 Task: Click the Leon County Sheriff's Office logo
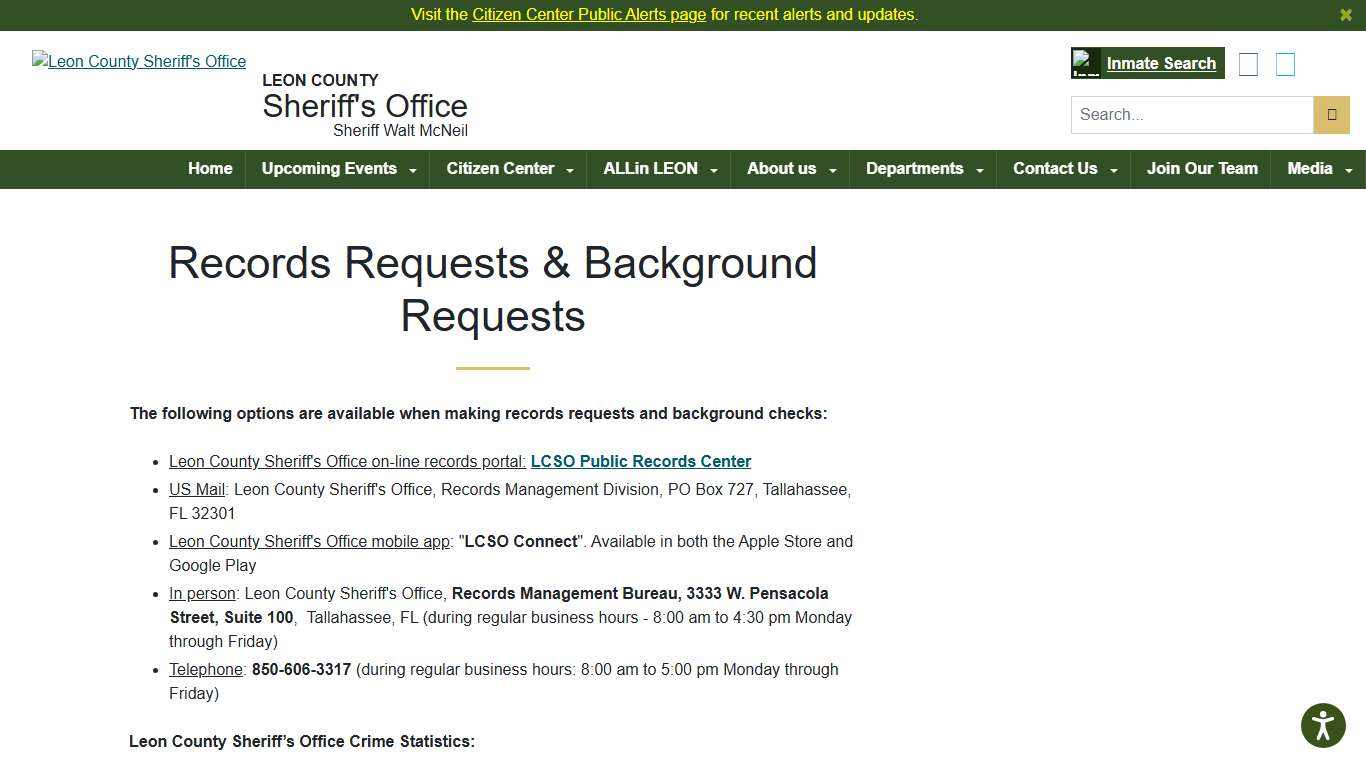pyautogui.click(x=139, y=61)
